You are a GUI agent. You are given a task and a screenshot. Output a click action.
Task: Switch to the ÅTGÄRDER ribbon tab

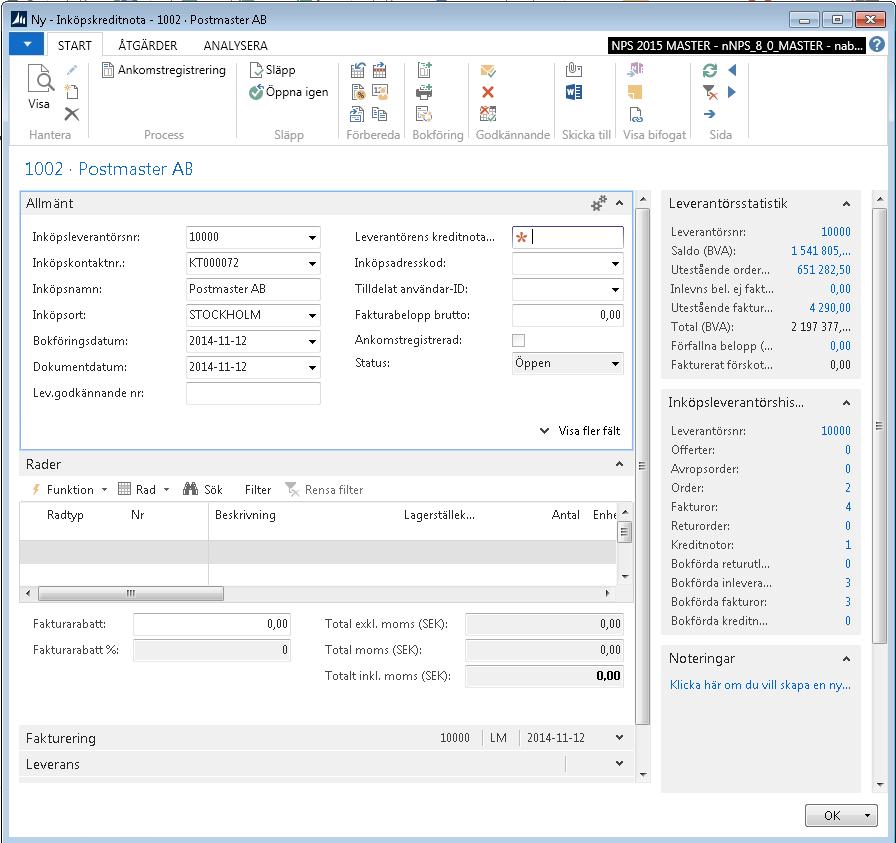[x=147, y=45]
